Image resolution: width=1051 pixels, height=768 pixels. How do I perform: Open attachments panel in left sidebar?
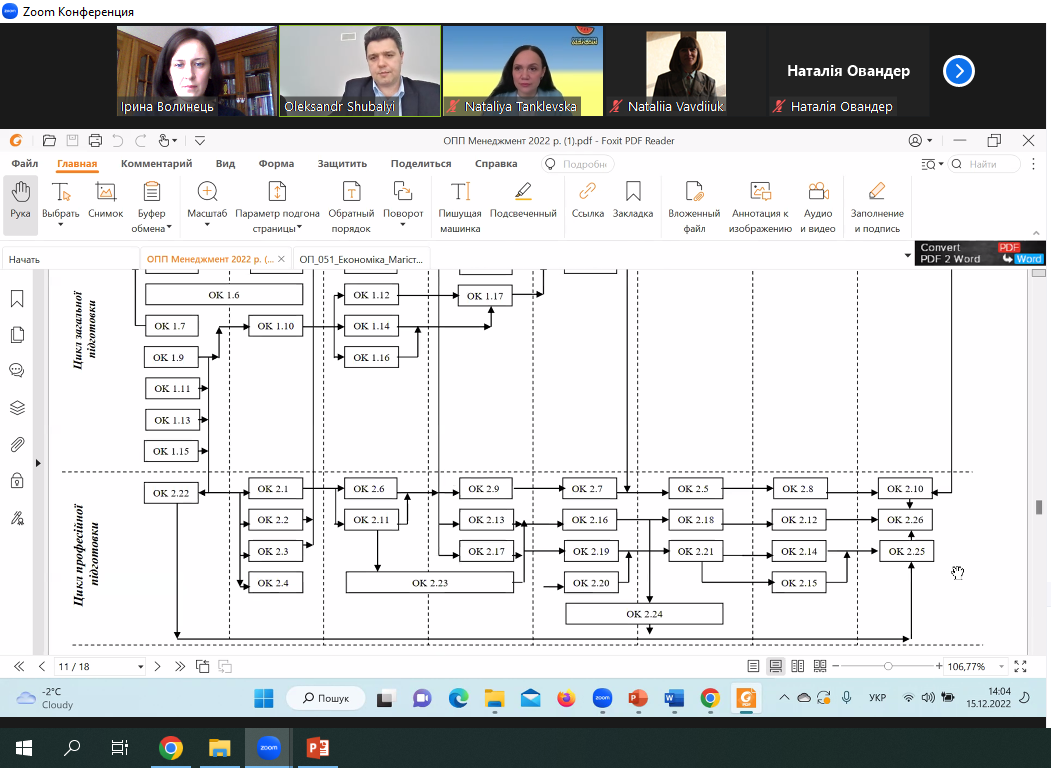point(17,444)
